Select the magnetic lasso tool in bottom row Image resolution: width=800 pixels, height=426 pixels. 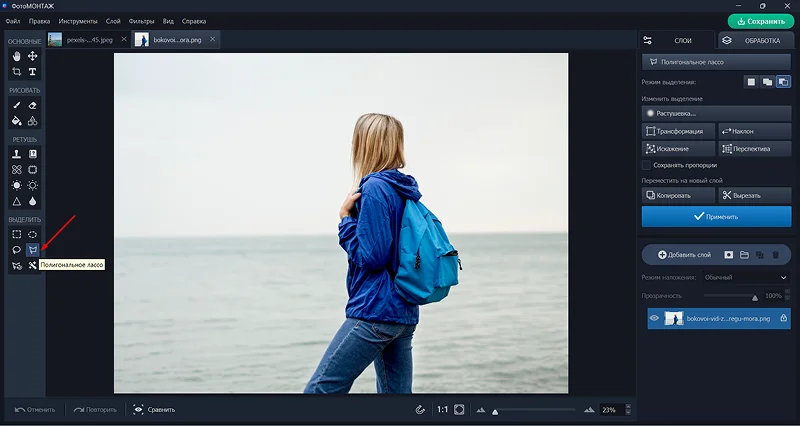click(x=17, y=265)
